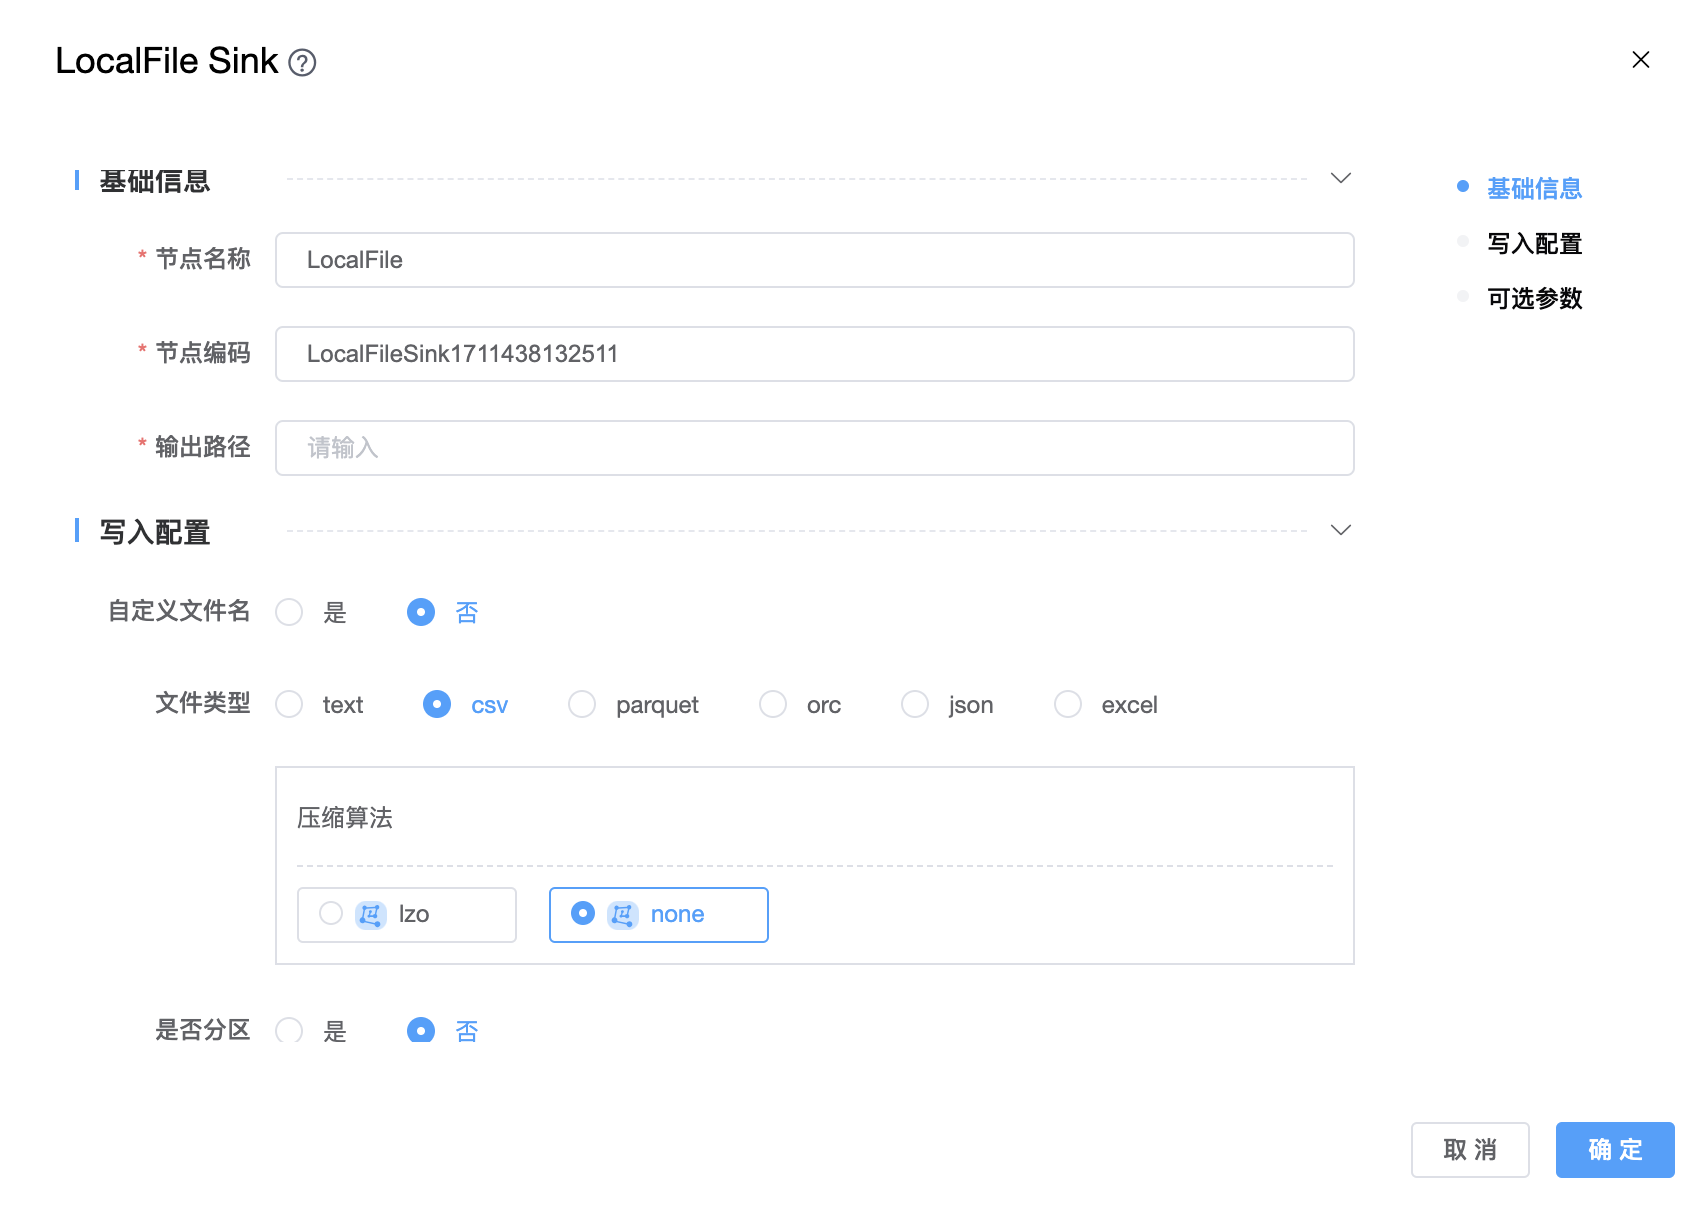Jump to 基础信息 in the anchor navigation
The image size is (1706, 1212).
point(1534,188)
